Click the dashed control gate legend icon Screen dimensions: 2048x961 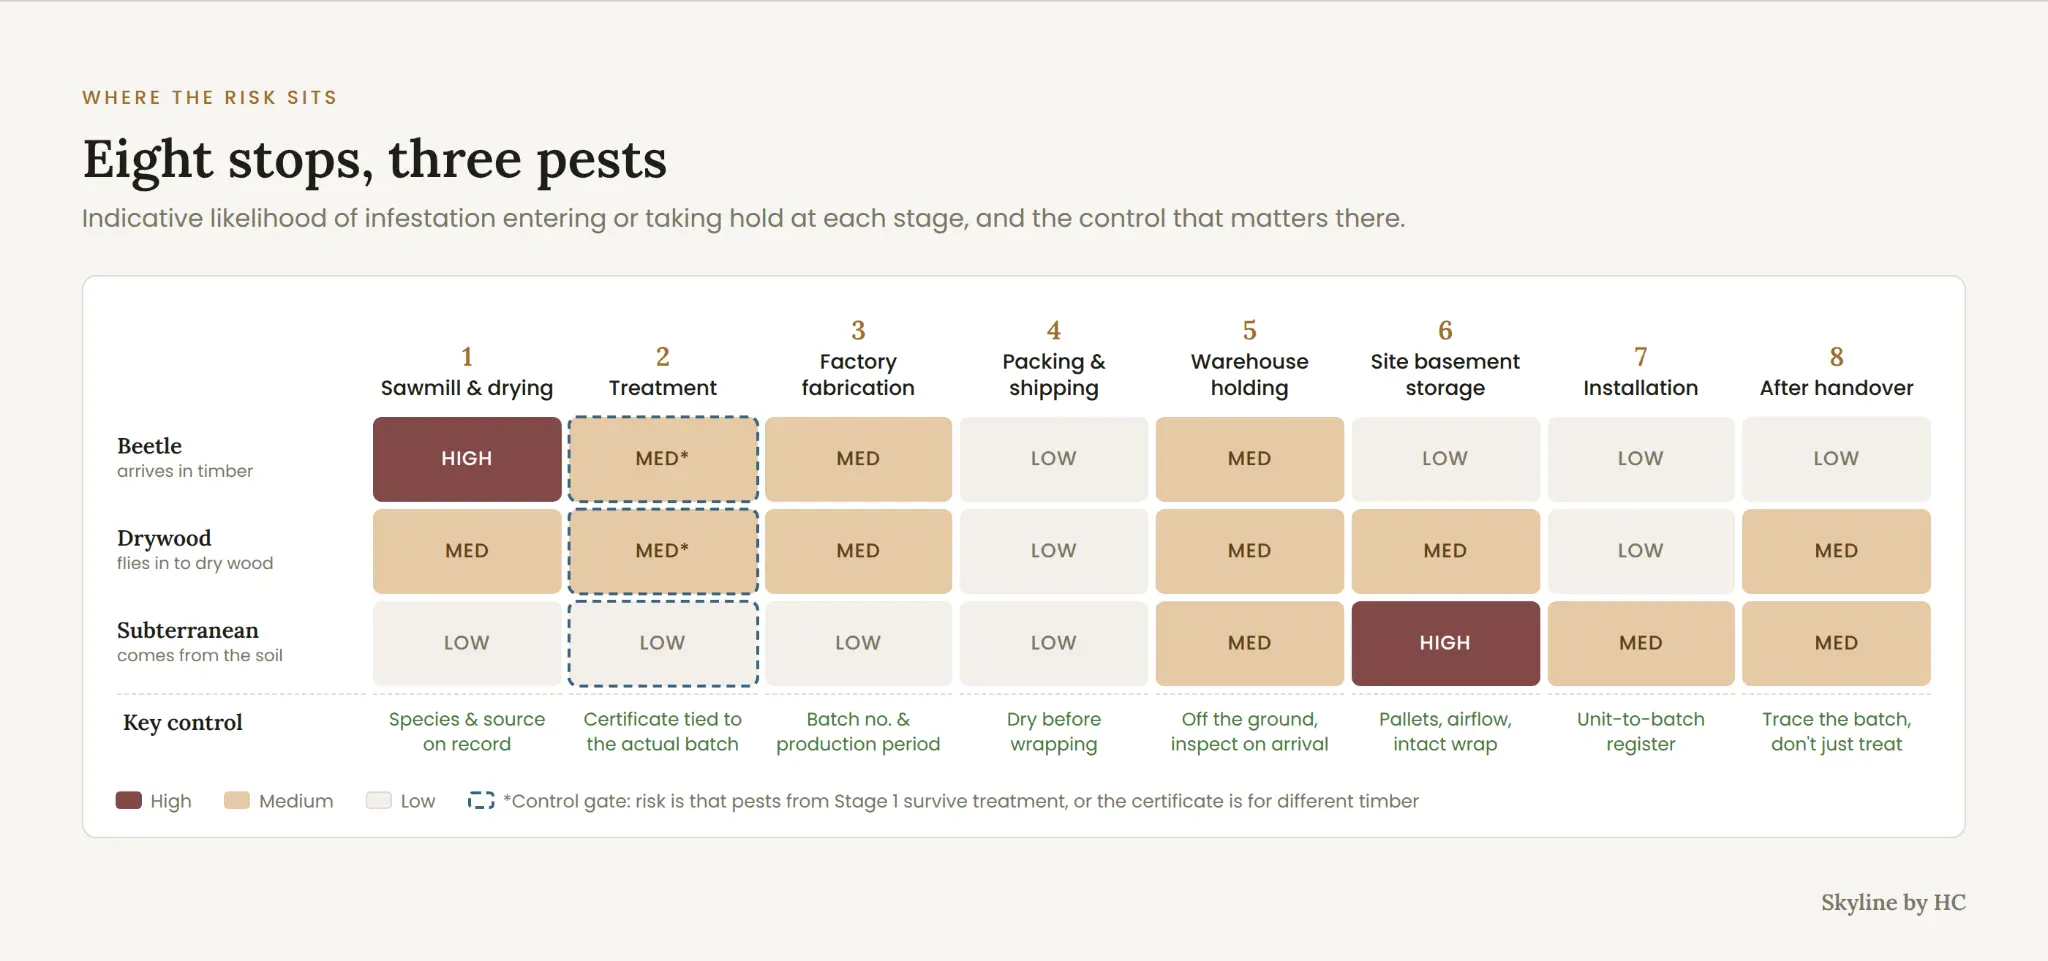[x=481, y=800]
